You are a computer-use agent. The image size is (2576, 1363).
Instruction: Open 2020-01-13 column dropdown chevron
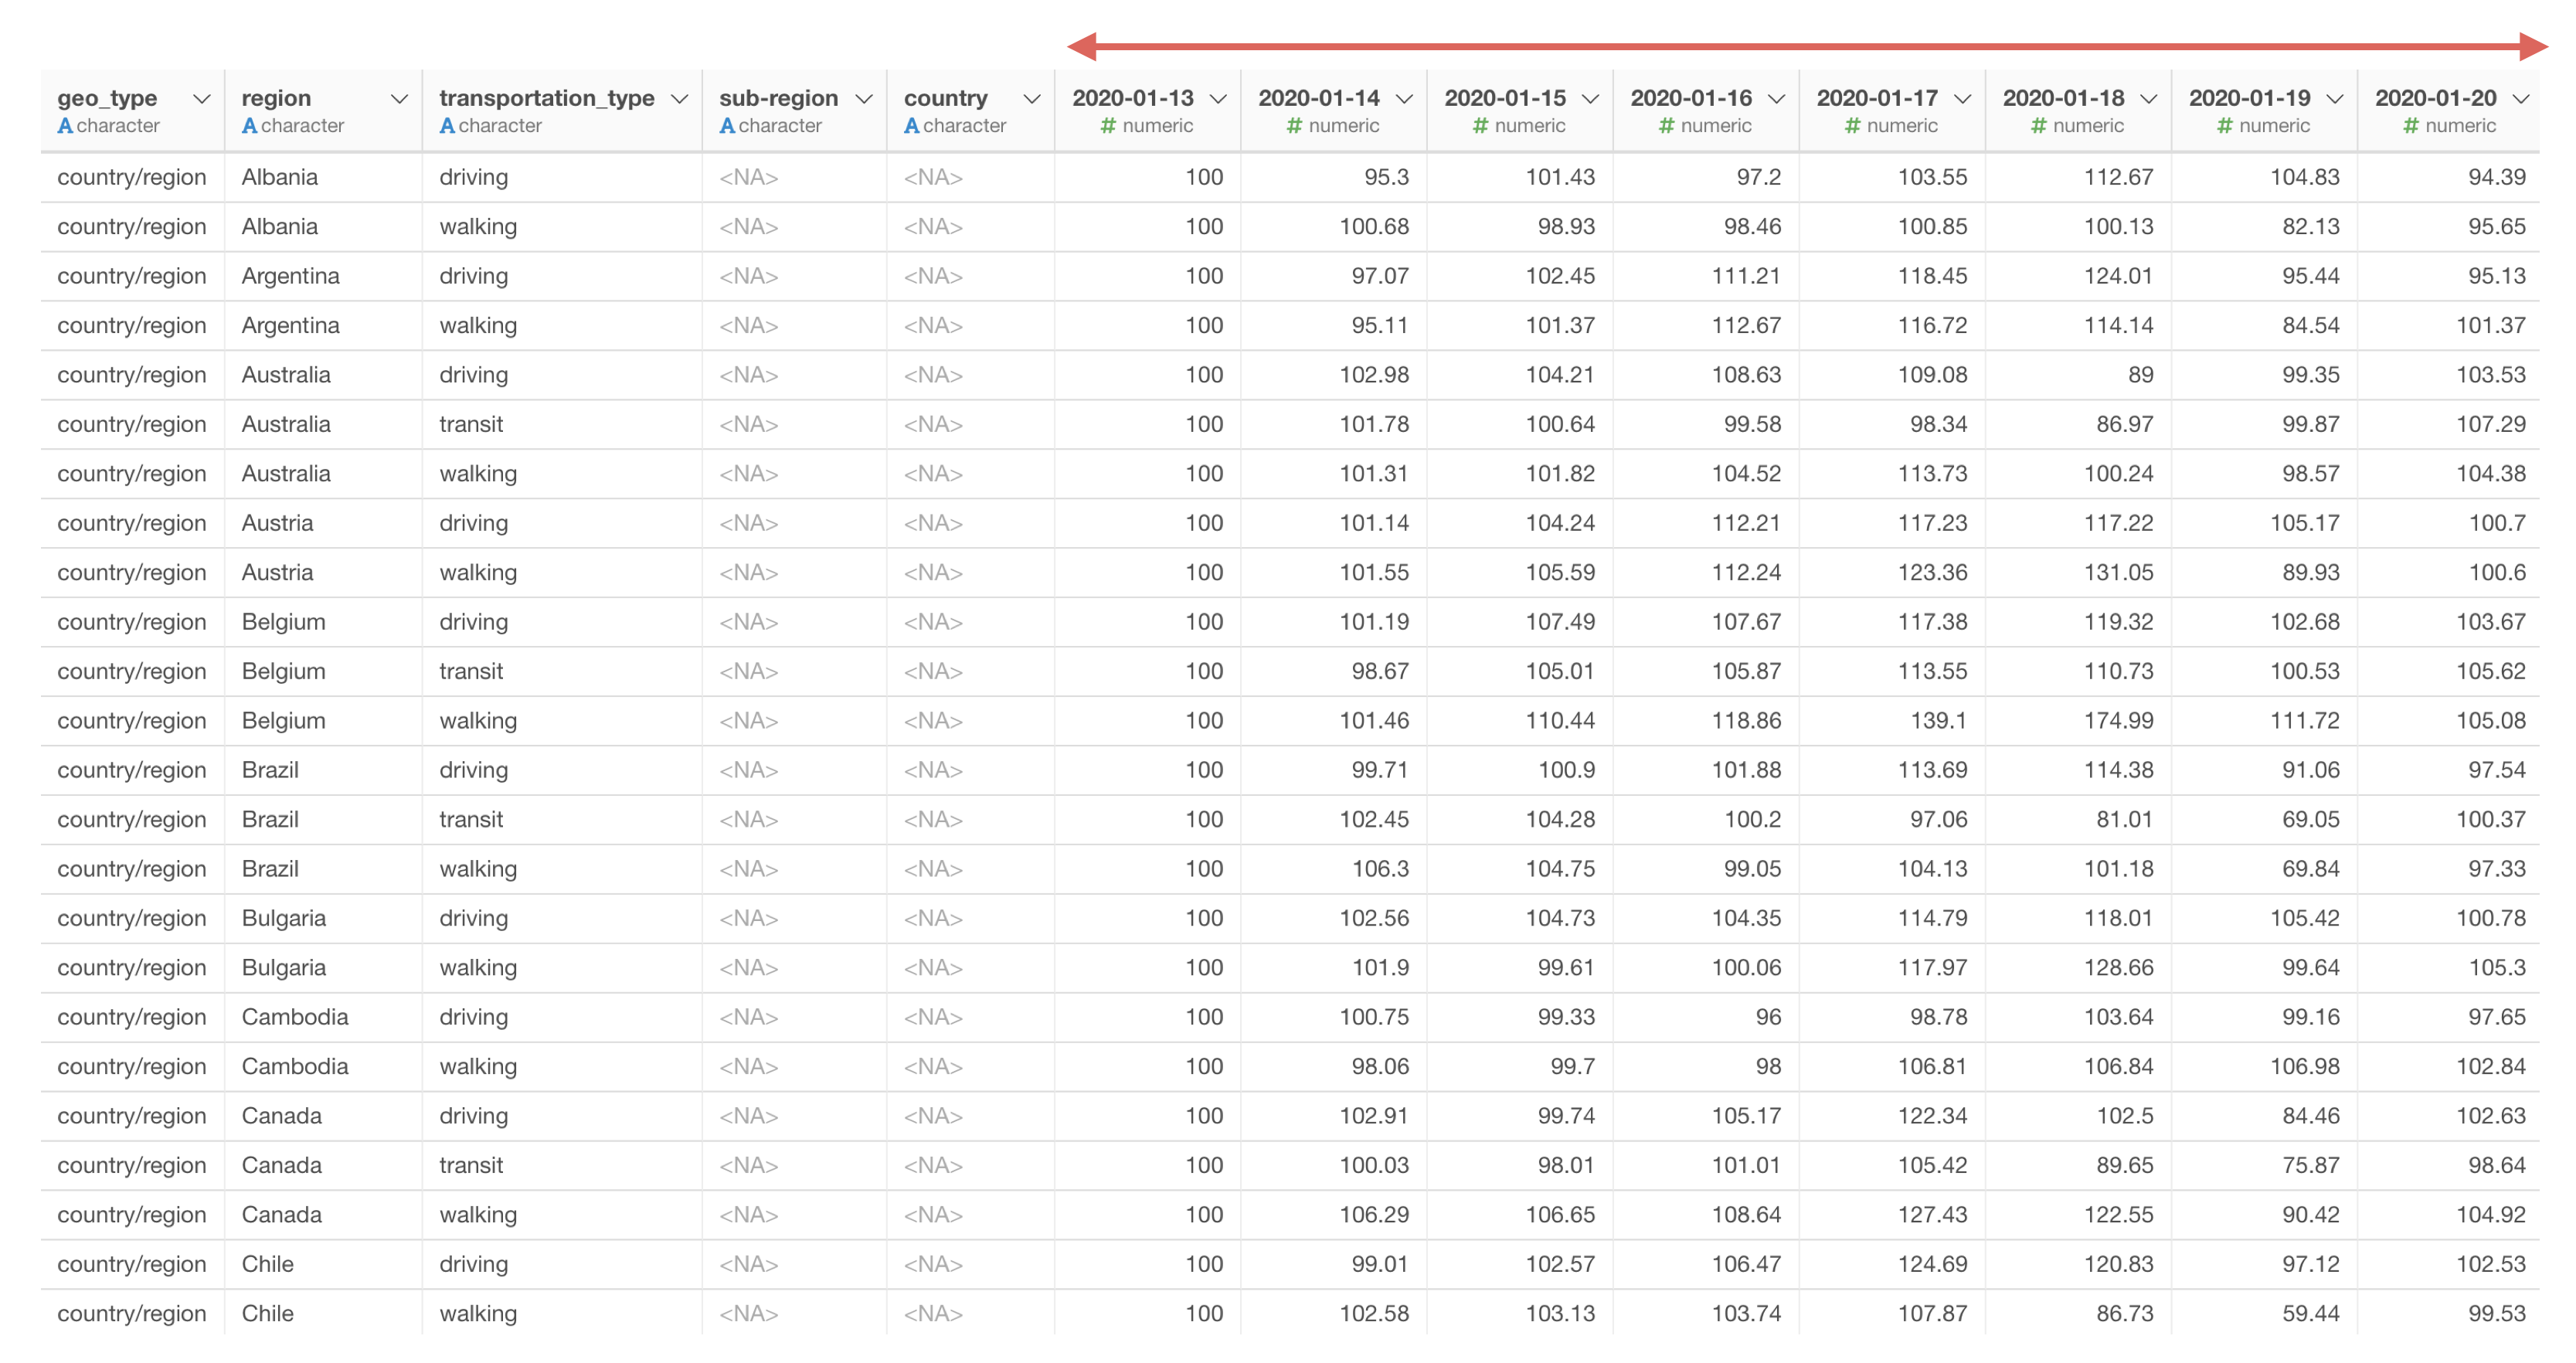tap(1218, 99)
